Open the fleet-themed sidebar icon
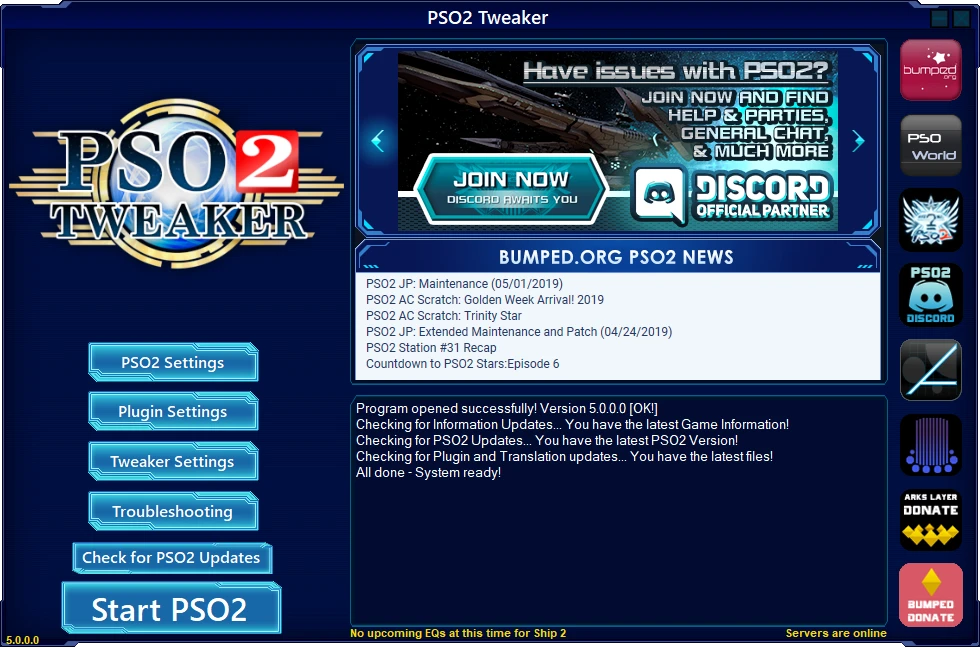 [x=931, y=445]
